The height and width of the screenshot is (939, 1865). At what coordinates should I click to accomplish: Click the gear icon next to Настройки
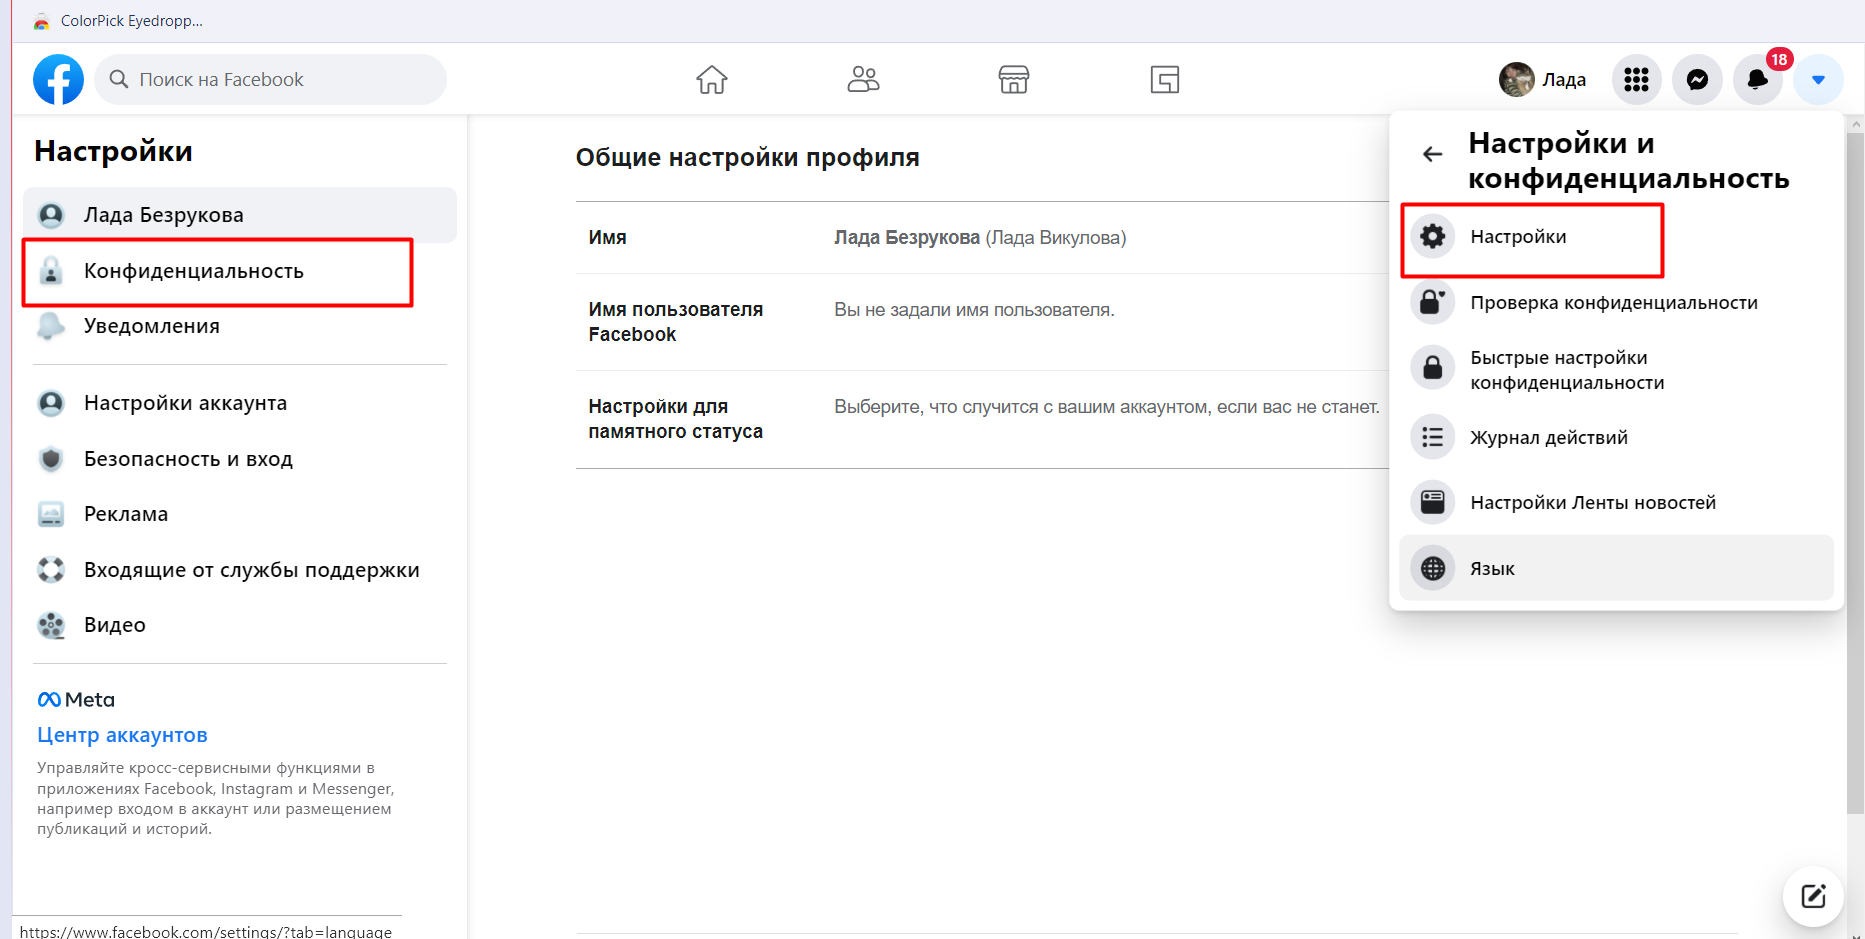click(x=1432, y=236)
